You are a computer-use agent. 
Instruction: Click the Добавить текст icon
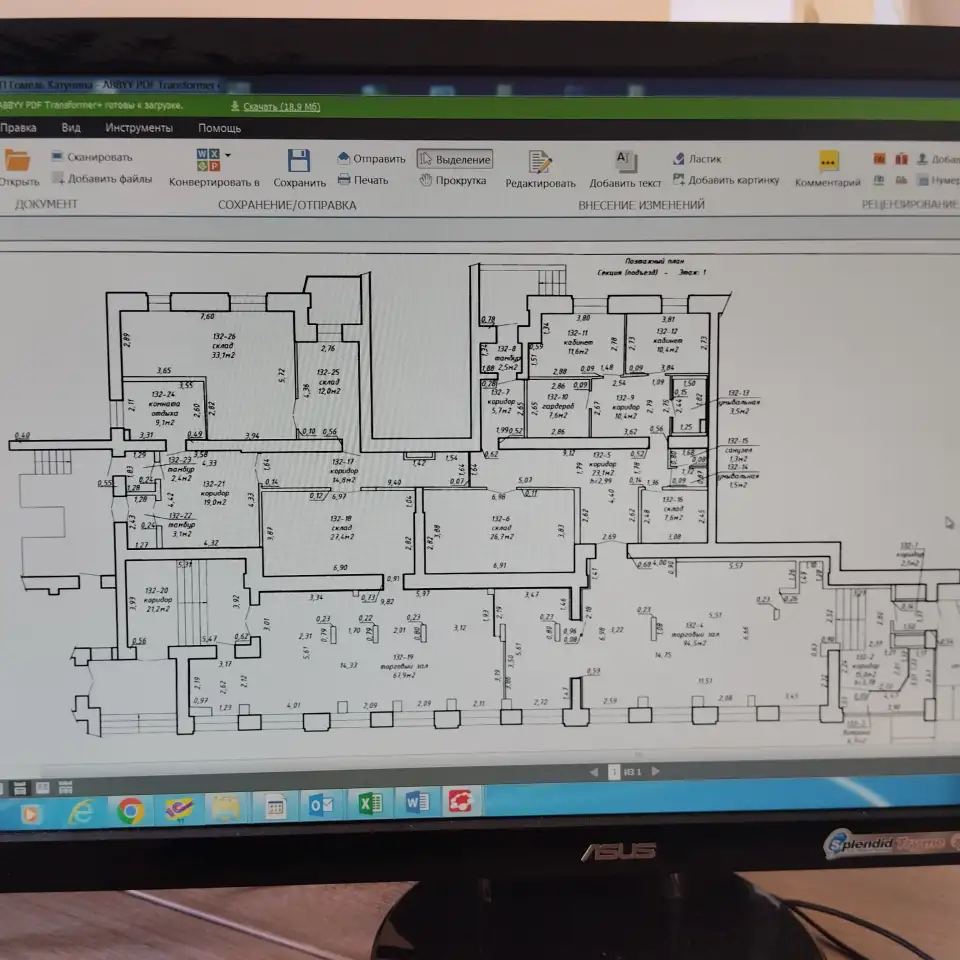[626, 160]
